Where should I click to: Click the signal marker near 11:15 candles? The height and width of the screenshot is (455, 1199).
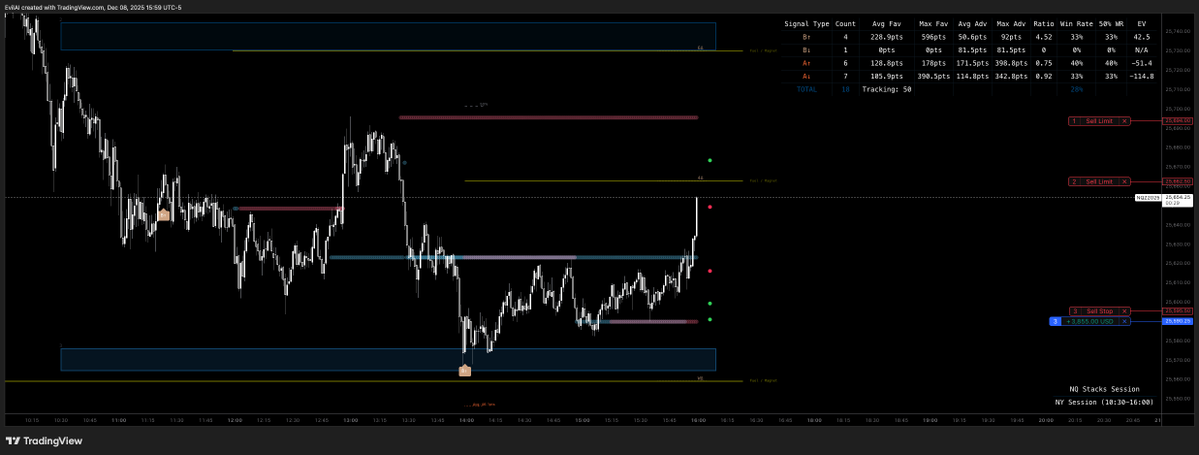pos(163,215)
